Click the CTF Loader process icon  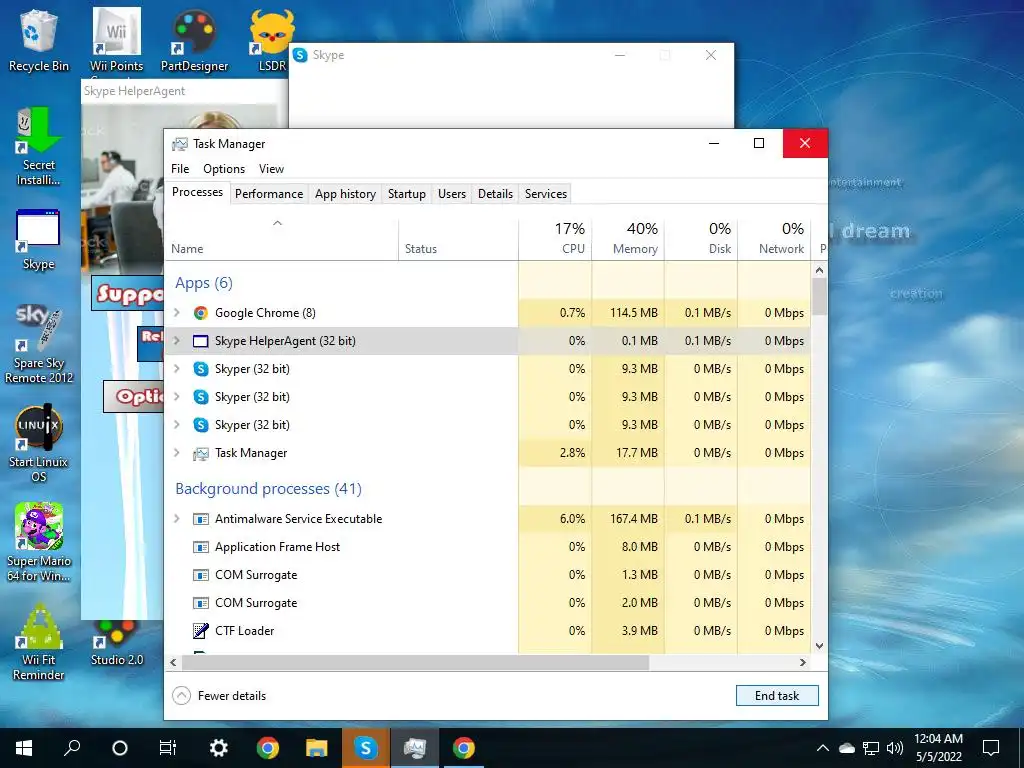(x=200, y=631)
